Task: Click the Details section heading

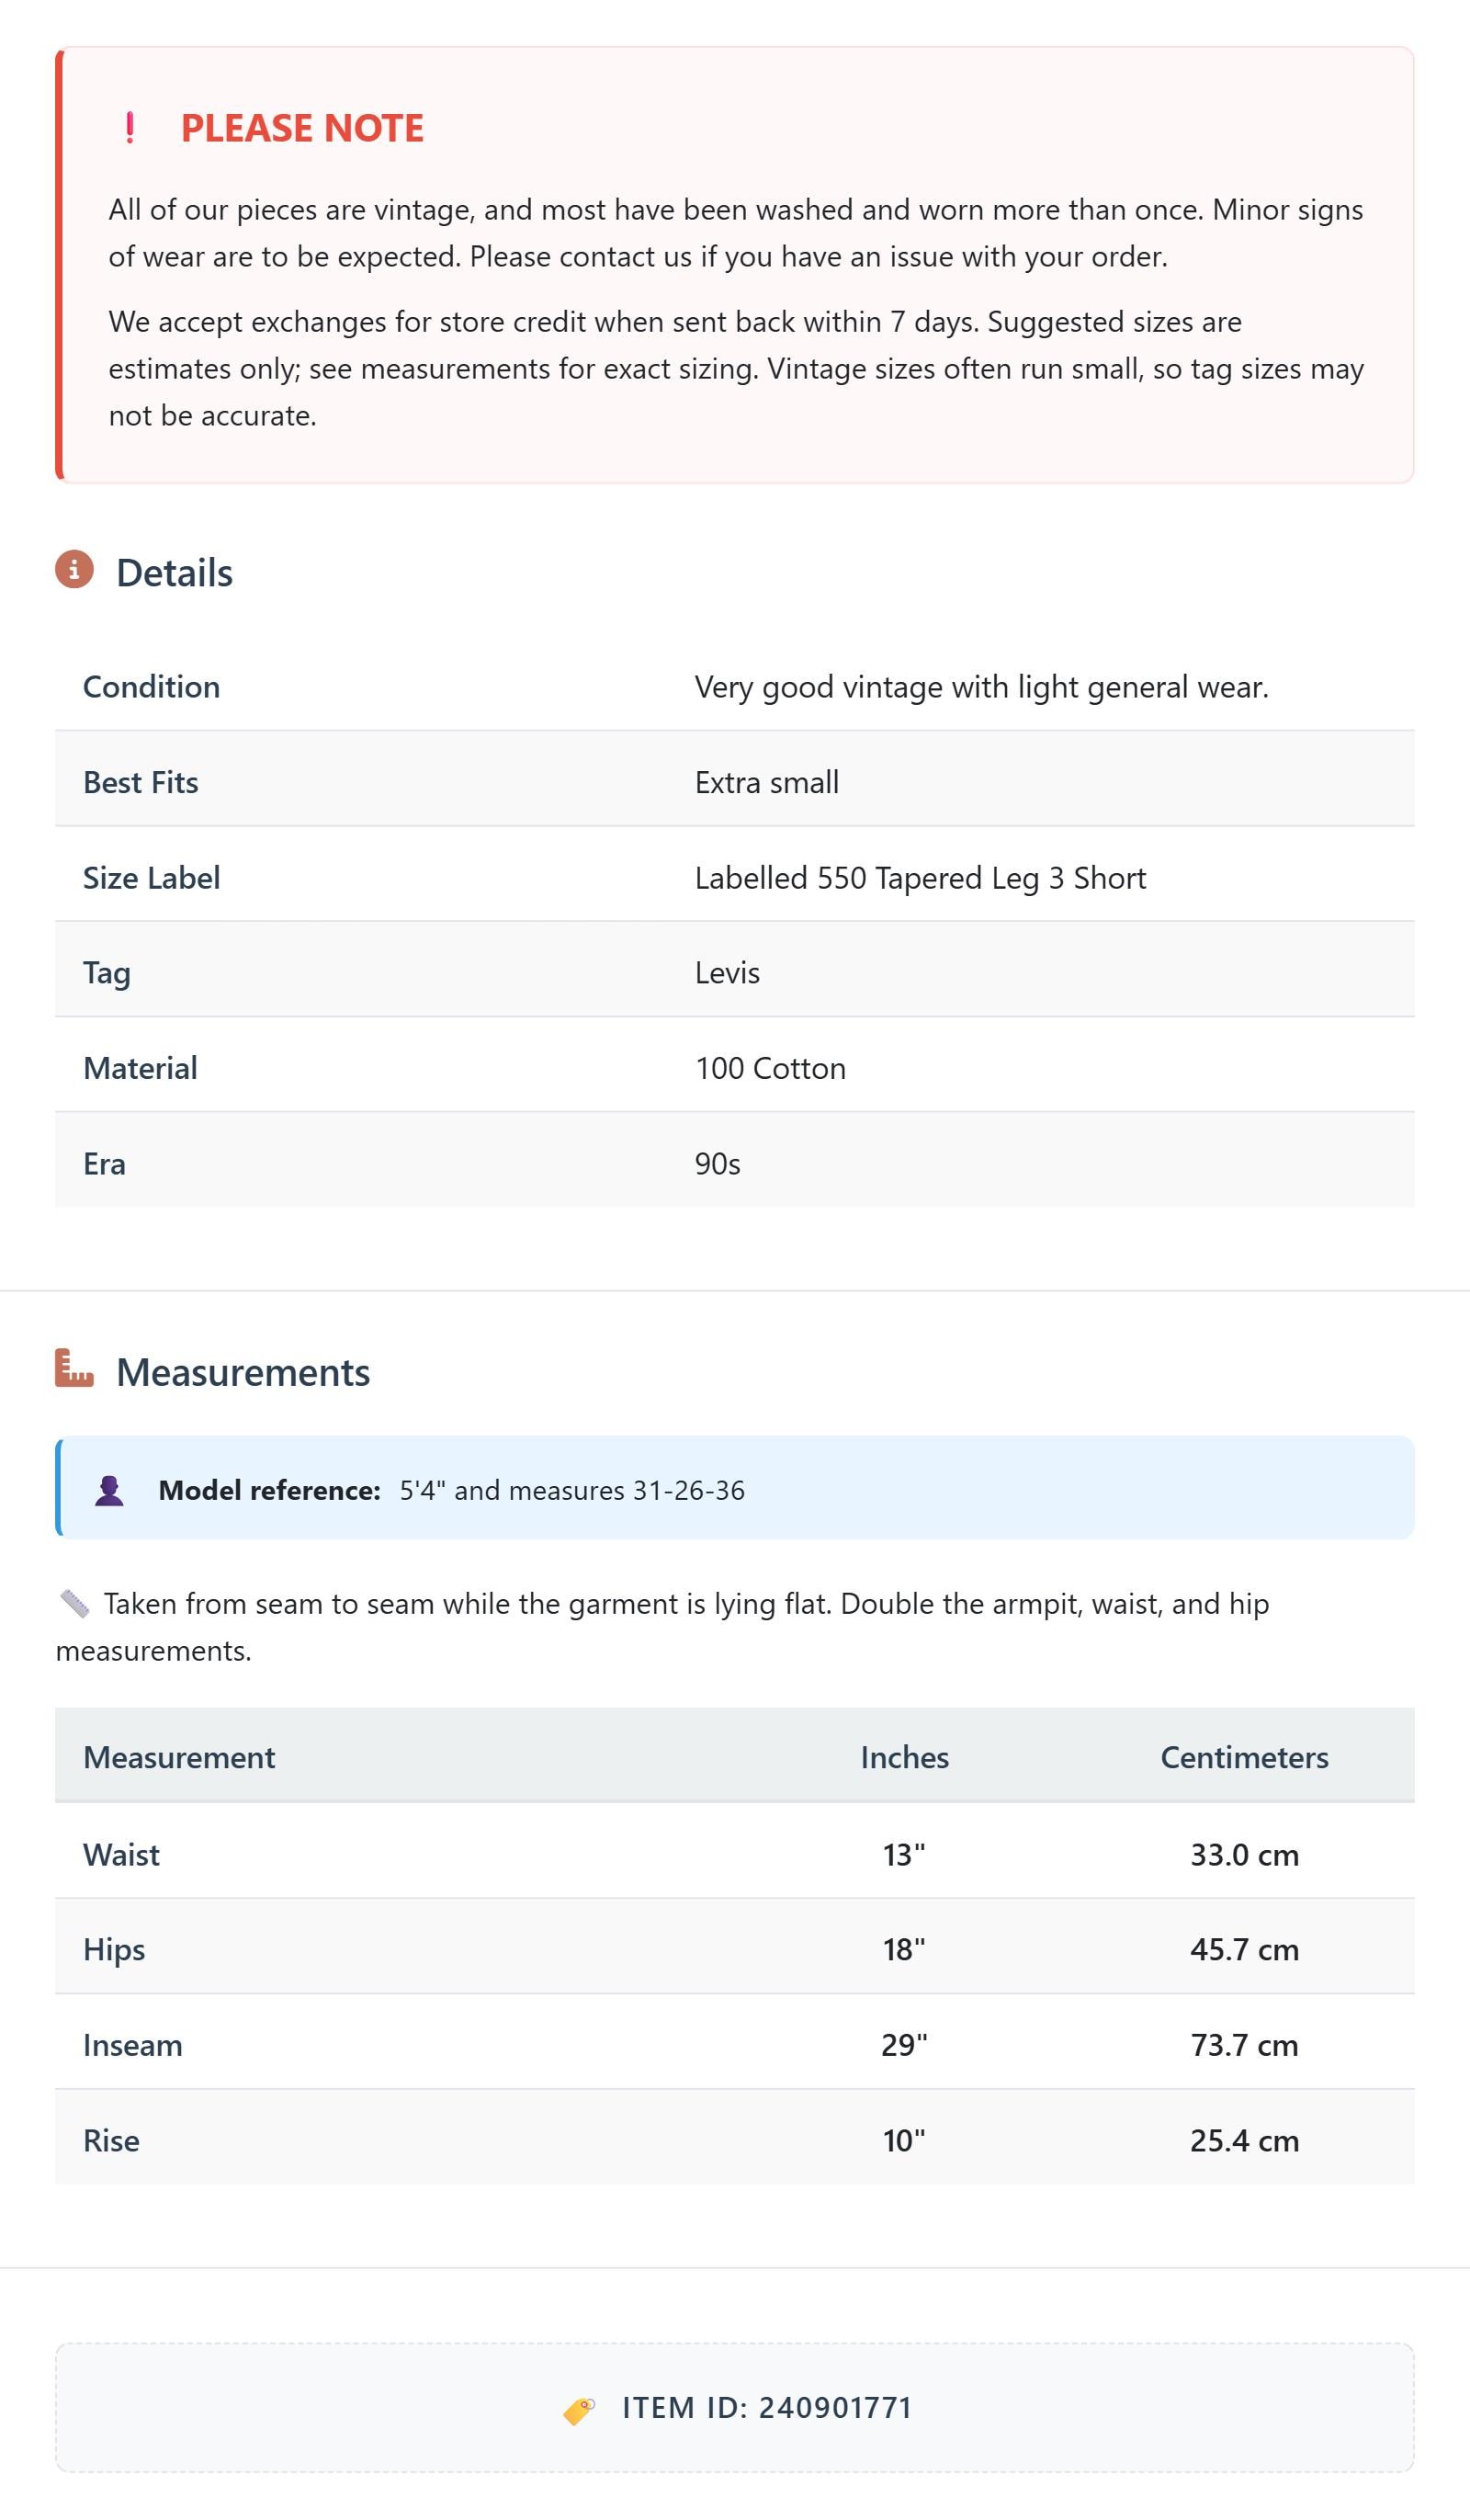Action: click(174, 573)
